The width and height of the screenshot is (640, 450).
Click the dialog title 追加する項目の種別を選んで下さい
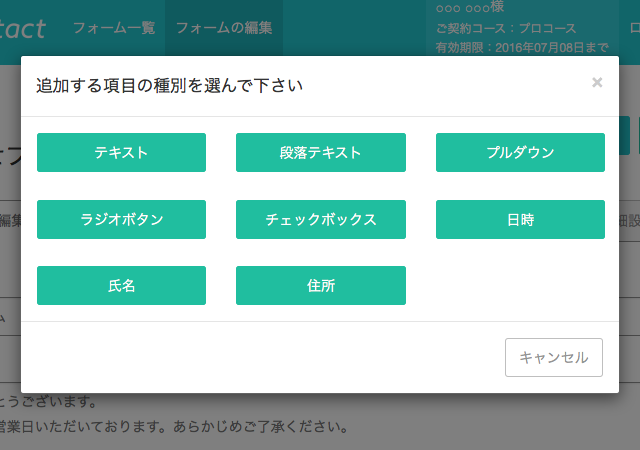[169, 86]
